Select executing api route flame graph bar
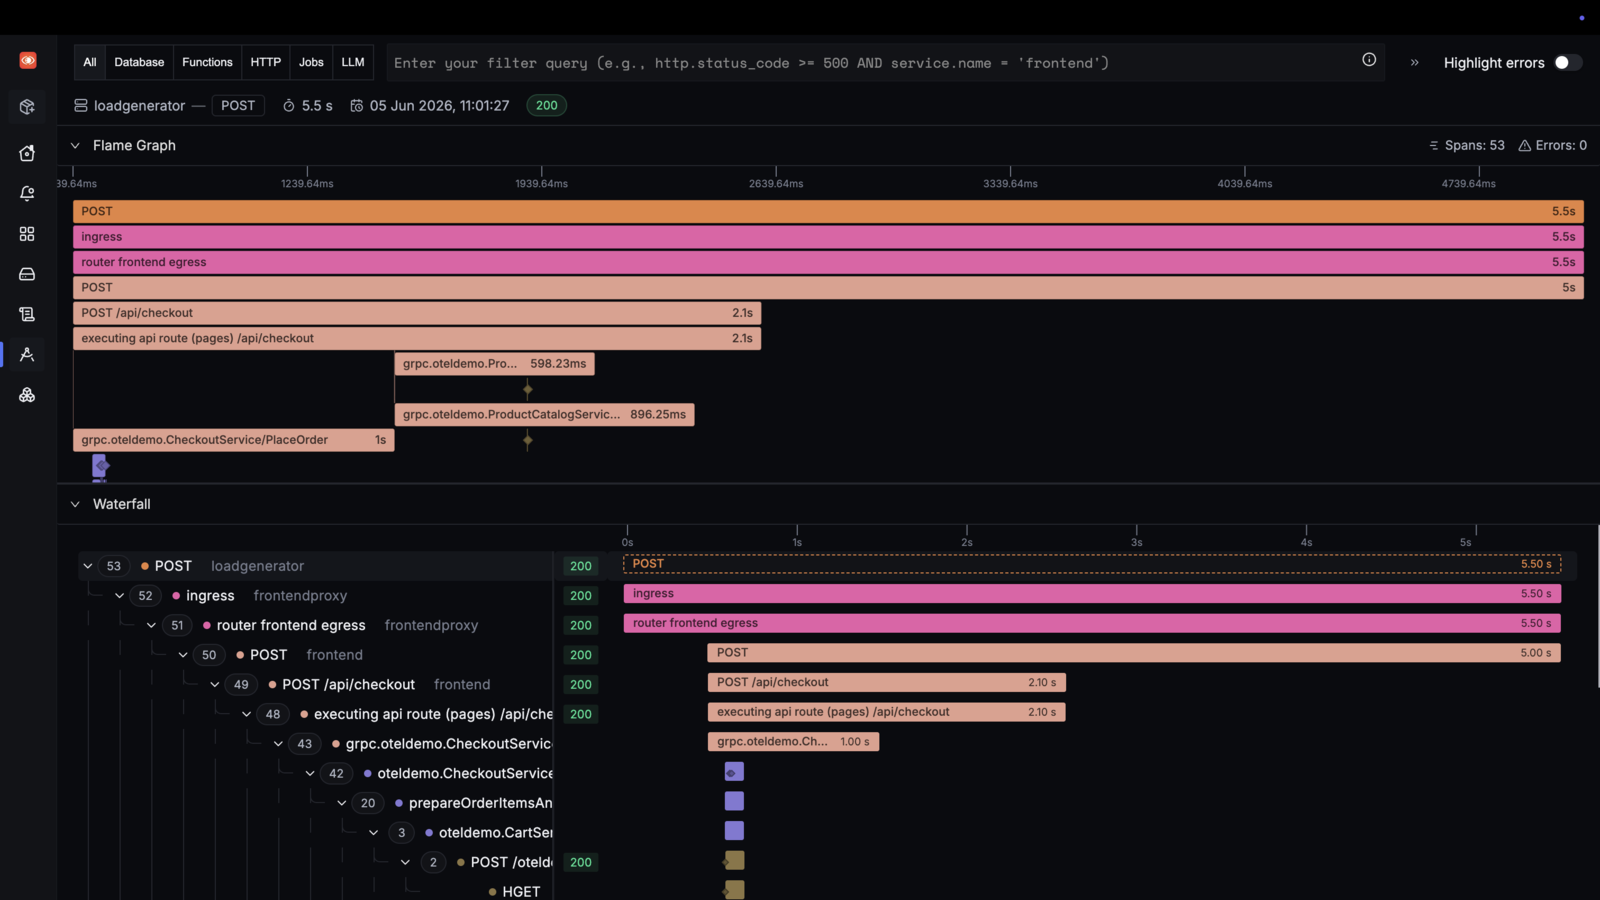Image resolution: width=1600 pixels, height=900 pixels. pyautogui.click(x=417, y=338)
